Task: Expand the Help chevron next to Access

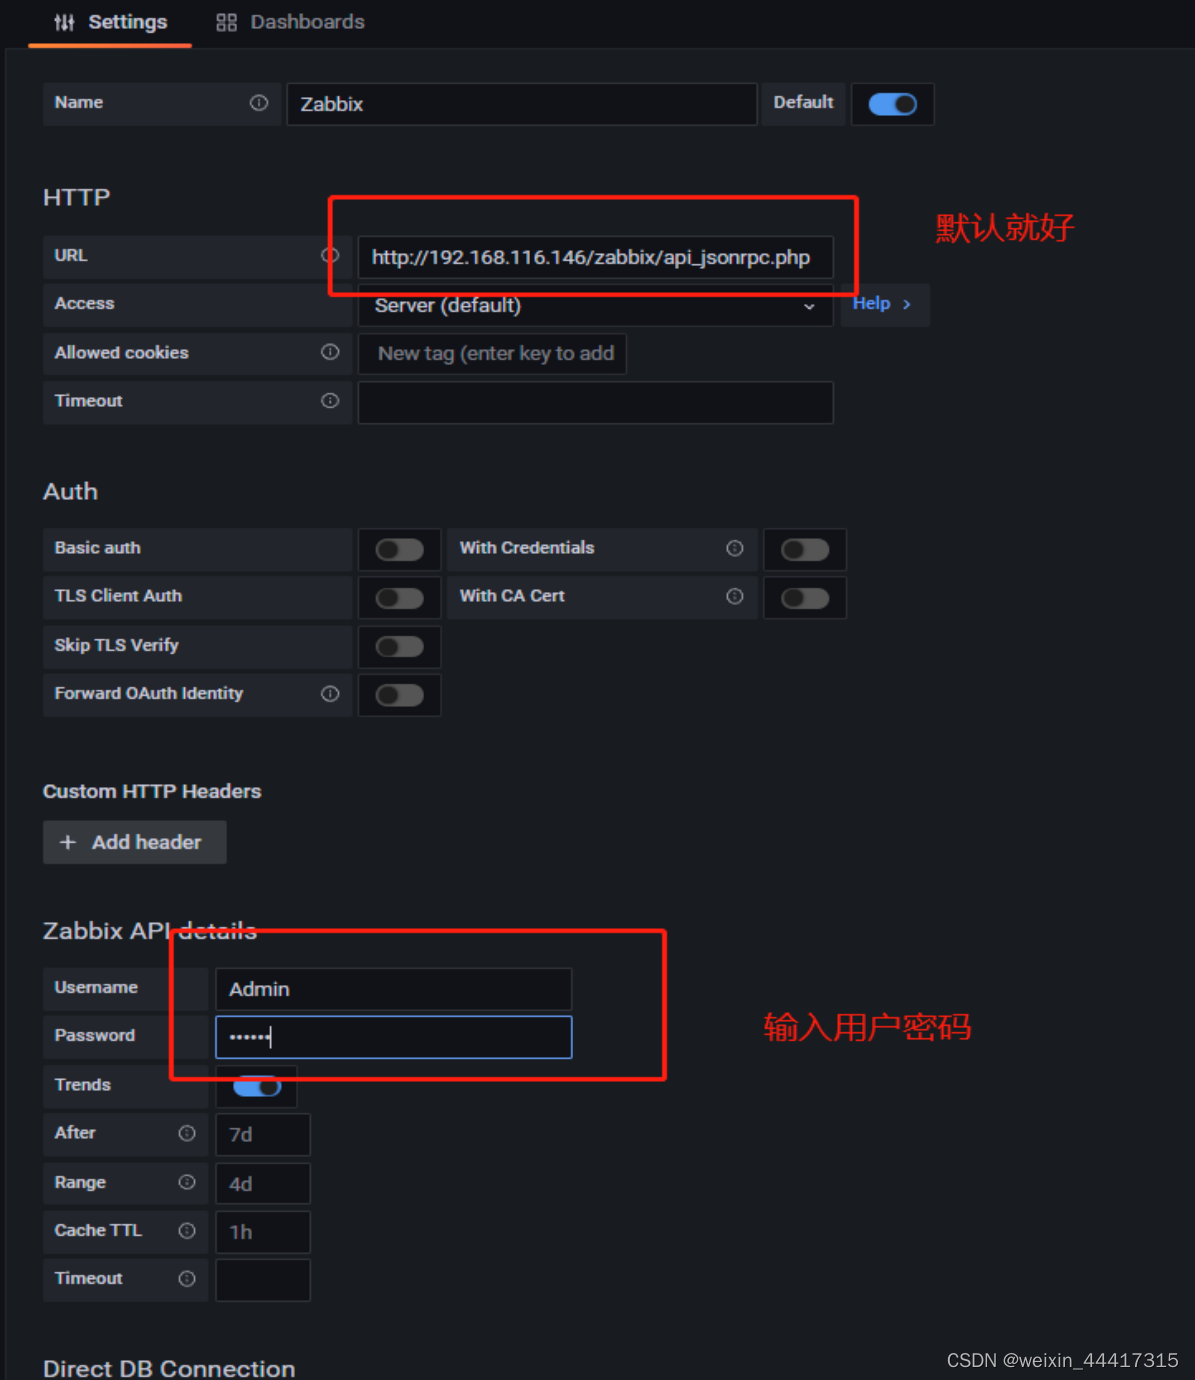Action: pos(905,304)
